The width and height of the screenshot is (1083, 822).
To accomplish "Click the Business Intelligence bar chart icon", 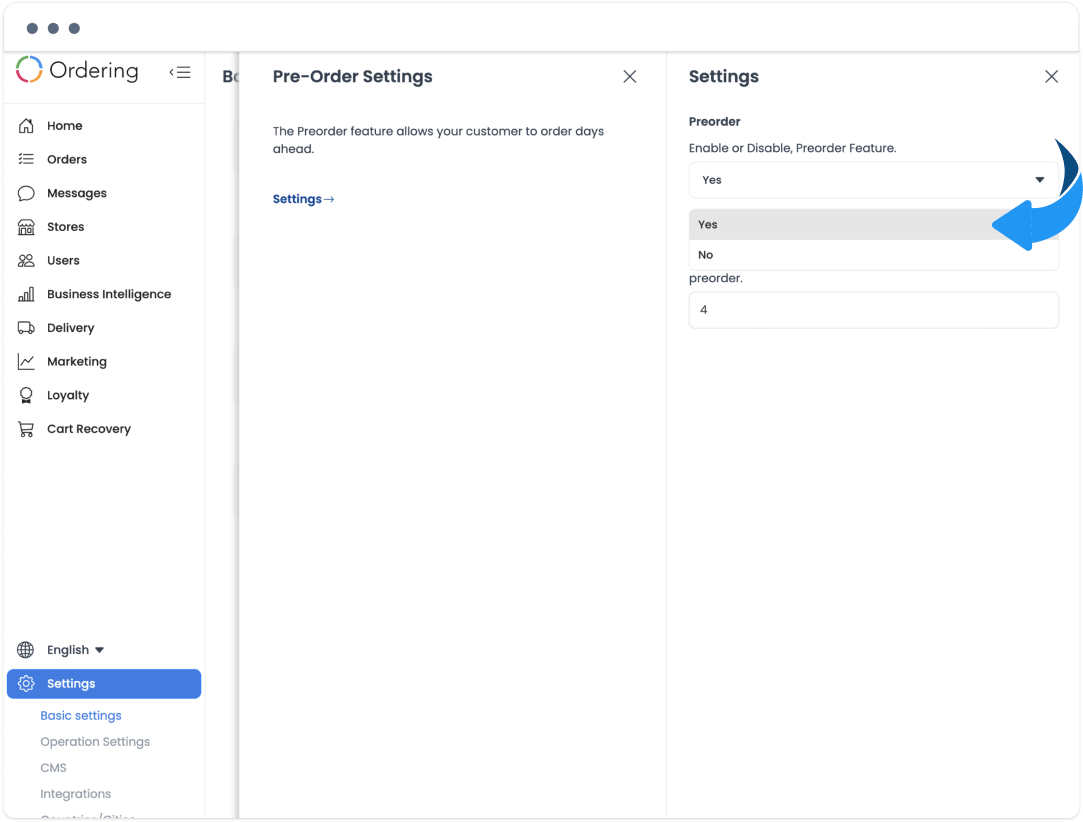I will (x=26, y=294).
